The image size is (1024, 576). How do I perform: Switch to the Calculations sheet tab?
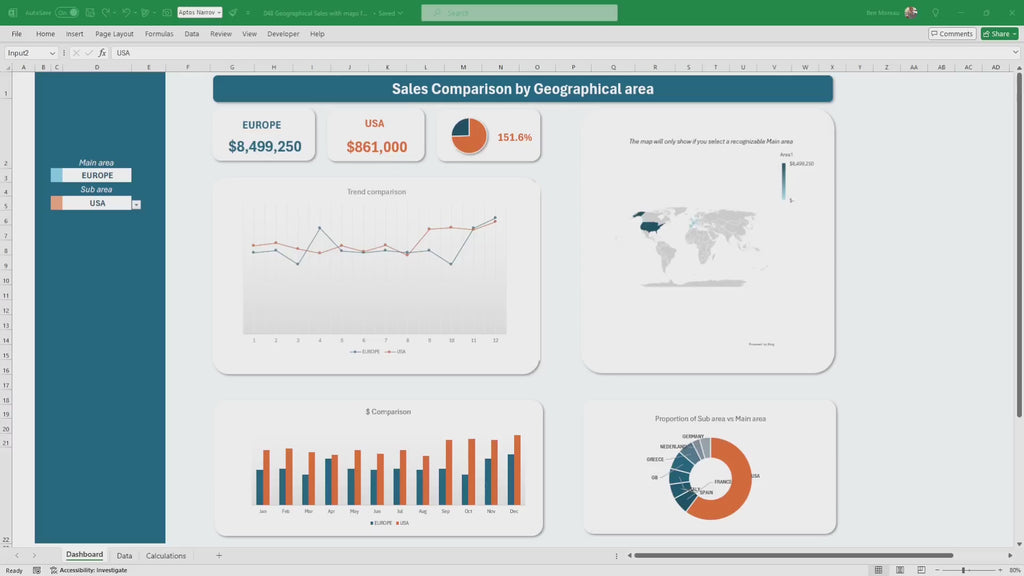[166, 555]
